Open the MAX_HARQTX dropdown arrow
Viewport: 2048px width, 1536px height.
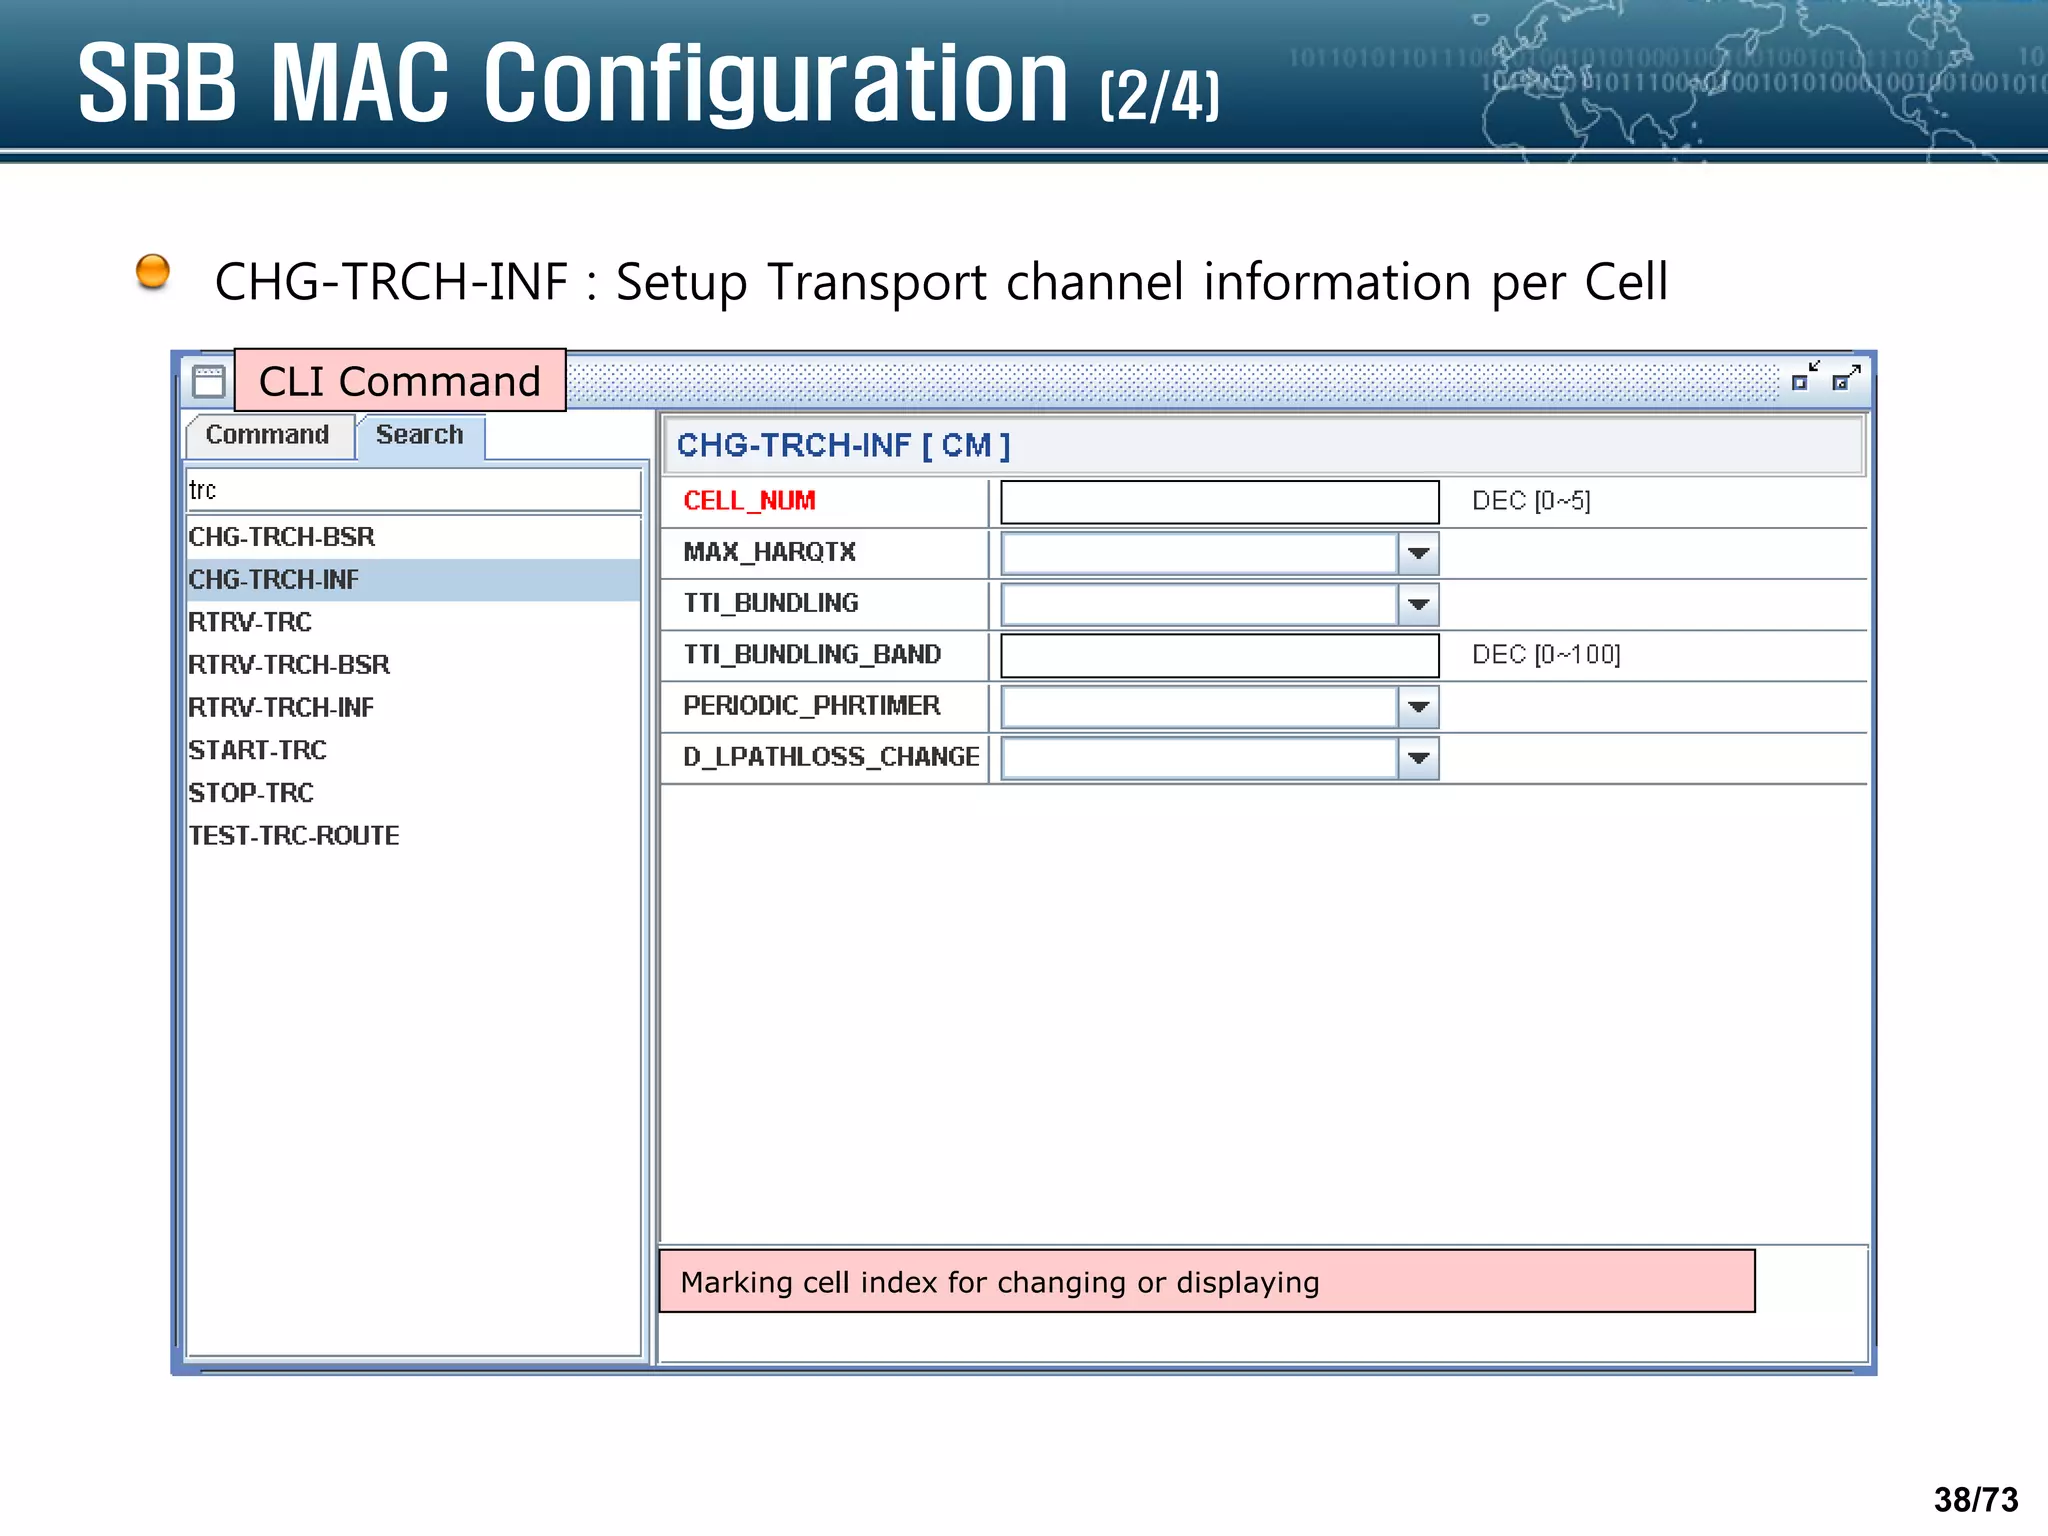pyautogui.click(x=1417, y=553)
